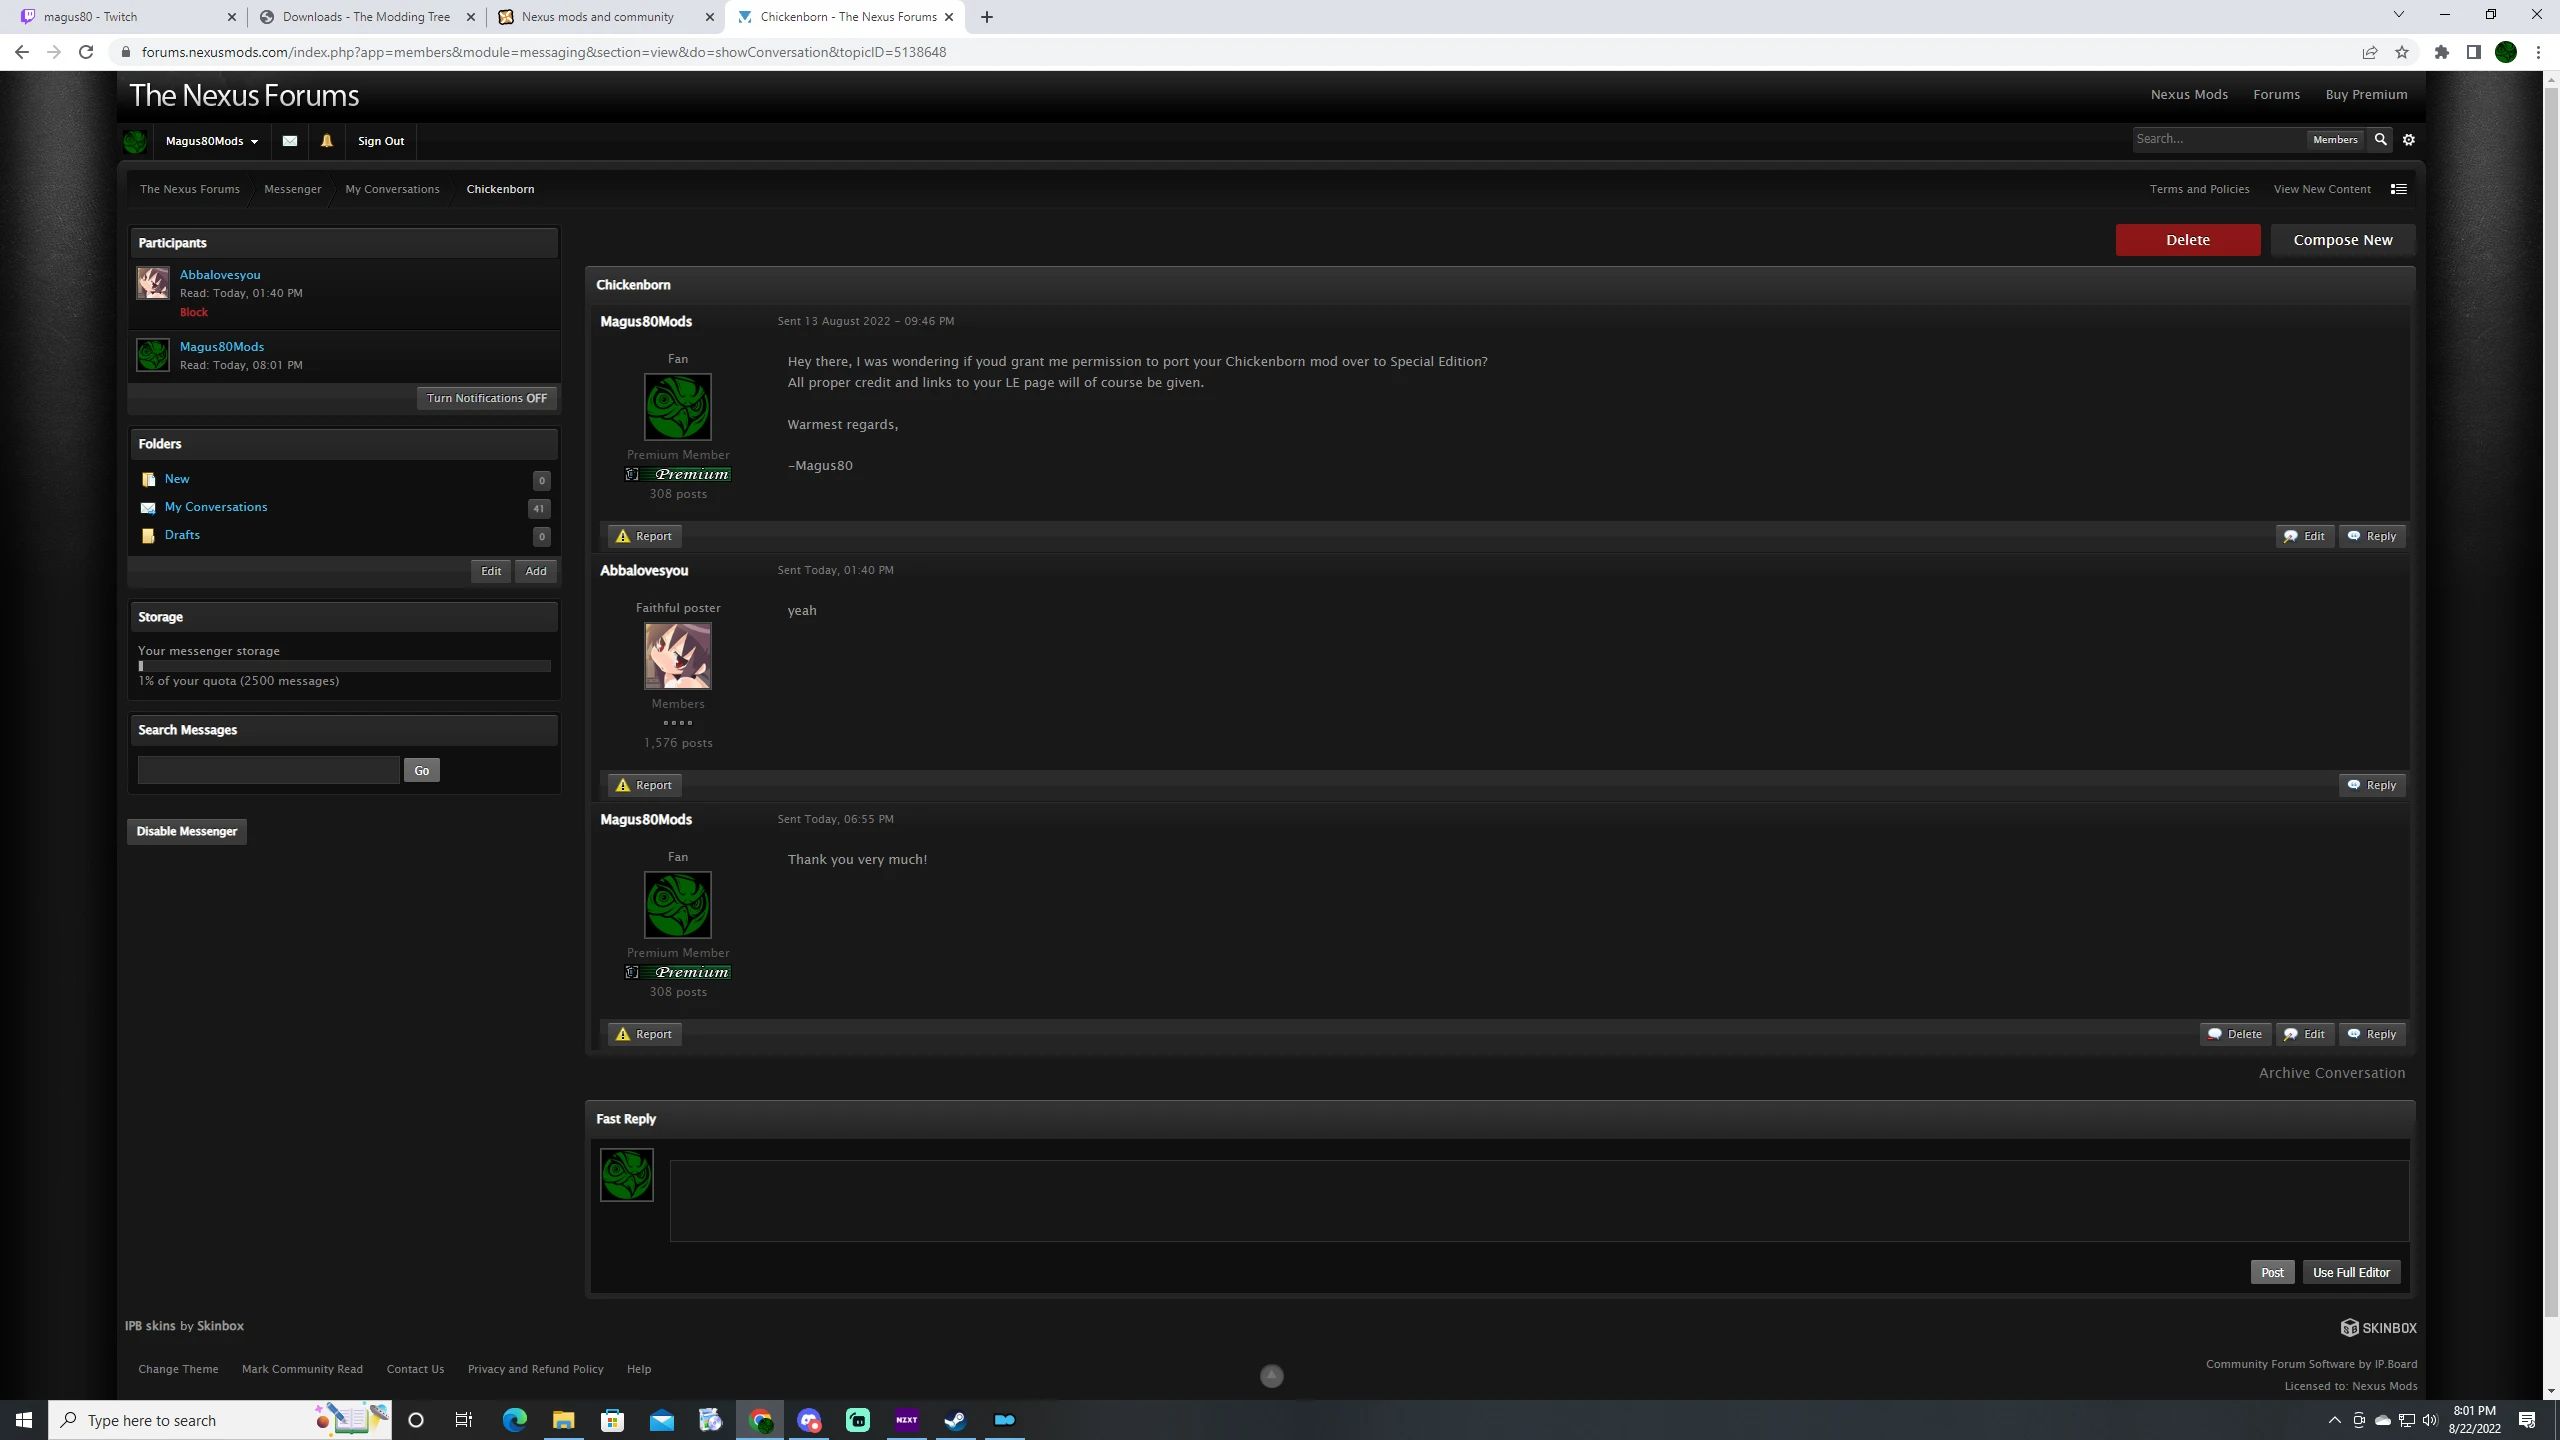The image size is (2560, 1440).
Task: Click into the Fast Reply text box
Action: pyautogui.click(x=1538, y=1200)
